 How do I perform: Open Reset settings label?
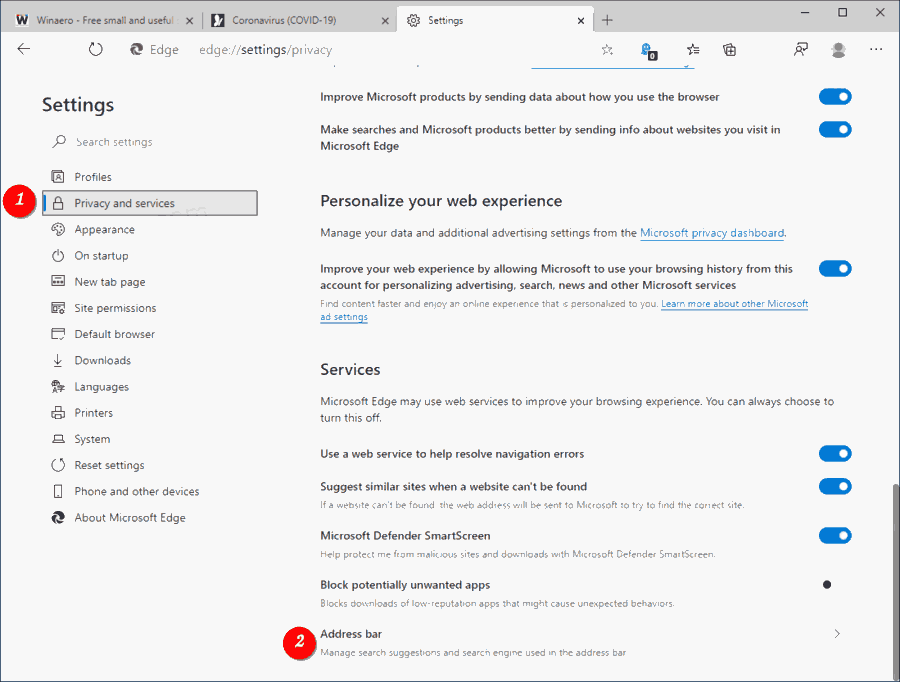109,465
